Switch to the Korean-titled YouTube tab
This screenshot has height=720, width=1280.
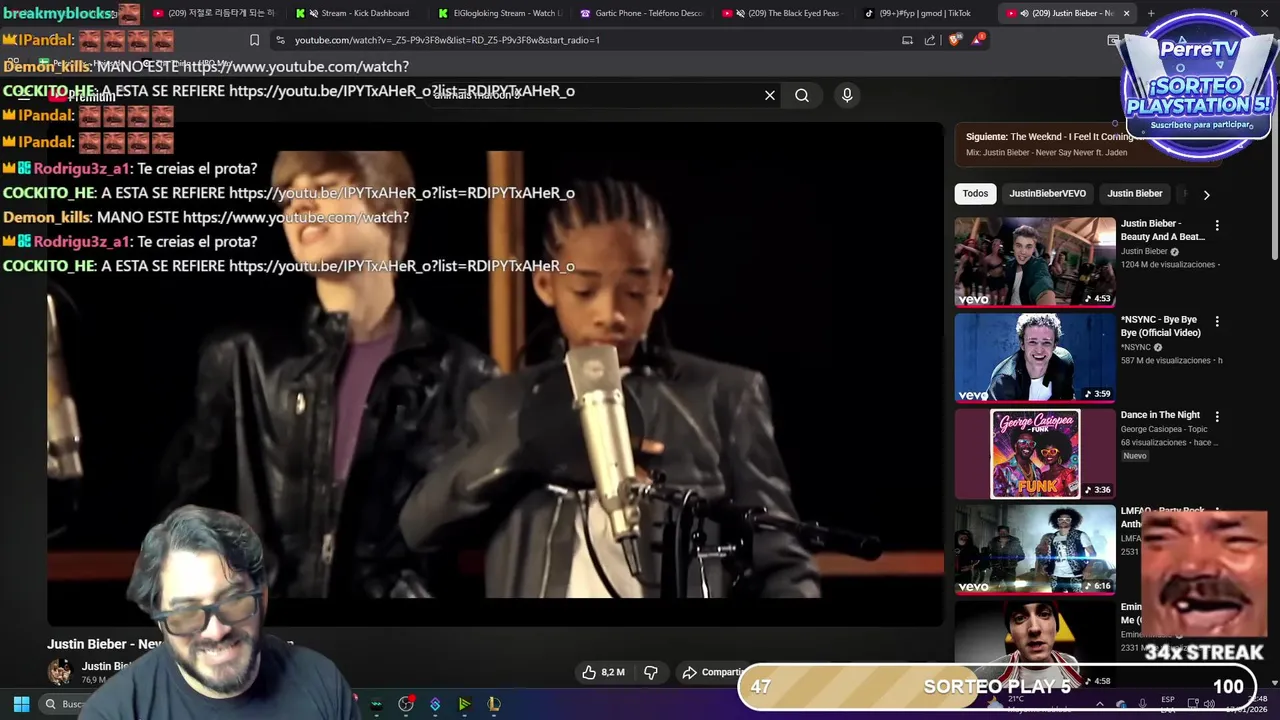coord(213,13)
